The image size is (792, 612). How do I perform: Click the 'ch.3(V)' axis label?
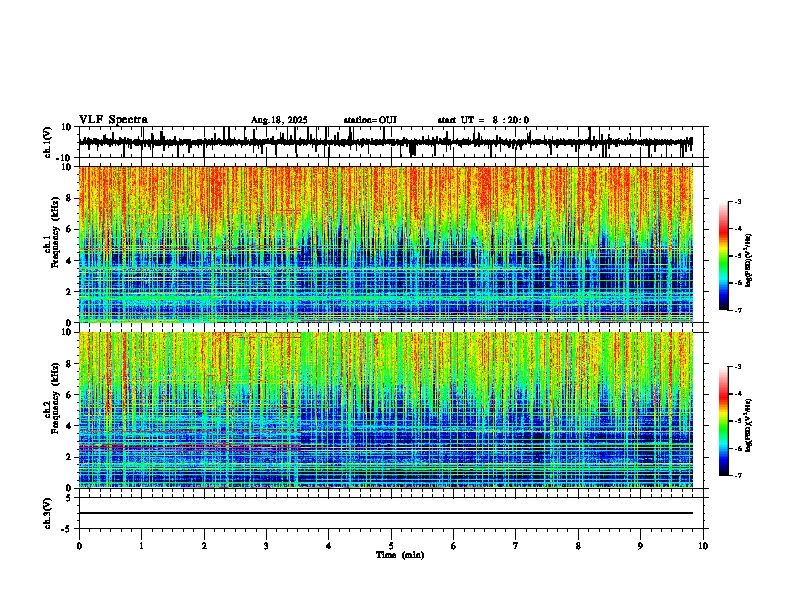tap(48, 513)
